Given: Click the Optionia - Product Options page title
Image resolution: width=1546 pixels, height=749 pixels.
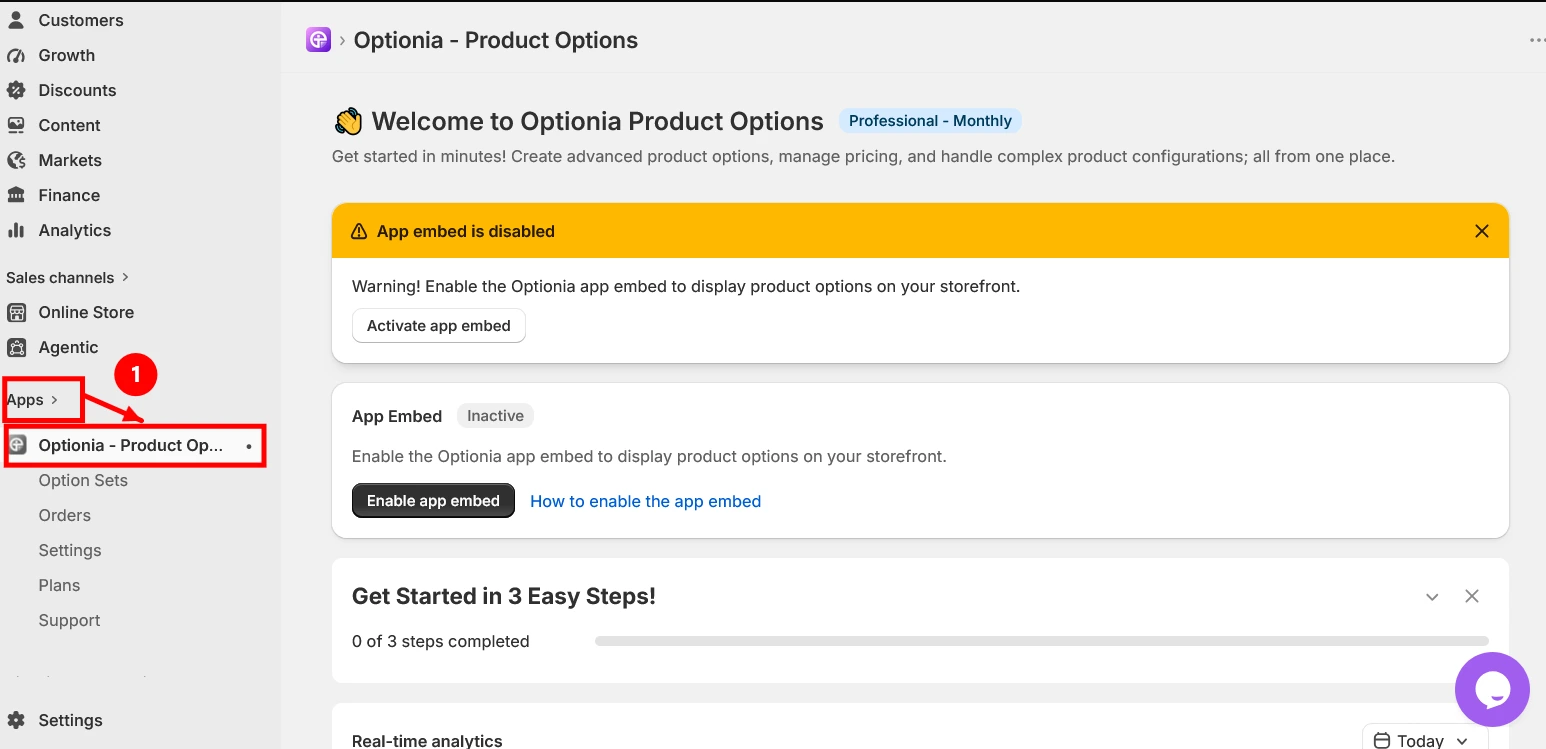Looking at the screenshot, I should [x=496, y=40].
